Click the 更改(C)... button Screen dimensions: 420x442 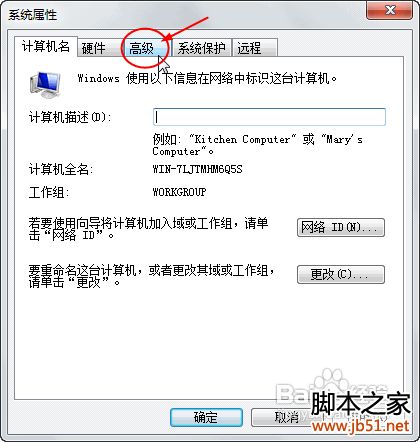pyautogui.click(x=341, y=274)
